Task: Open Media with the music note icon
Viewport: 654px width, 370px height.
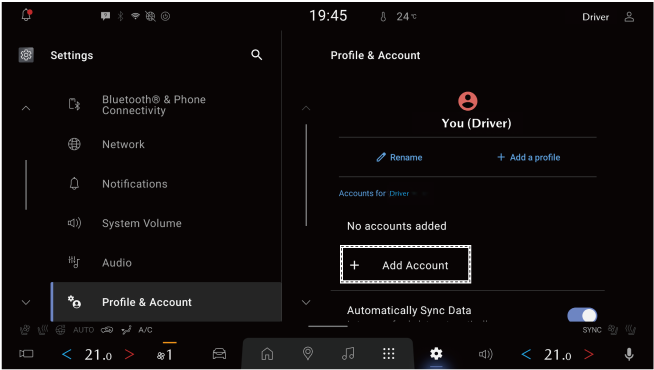Action: [x=348, y=354]
